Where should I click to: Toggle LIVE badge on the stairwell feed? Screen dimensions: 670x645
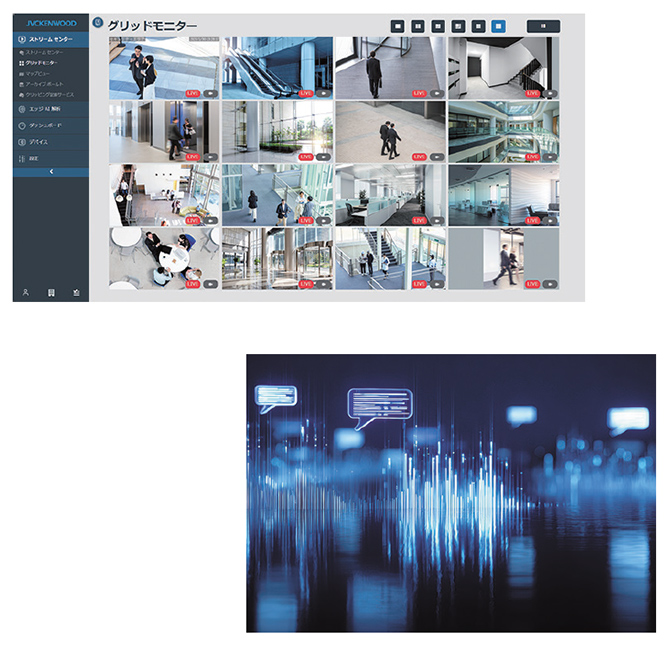(532, 93)
